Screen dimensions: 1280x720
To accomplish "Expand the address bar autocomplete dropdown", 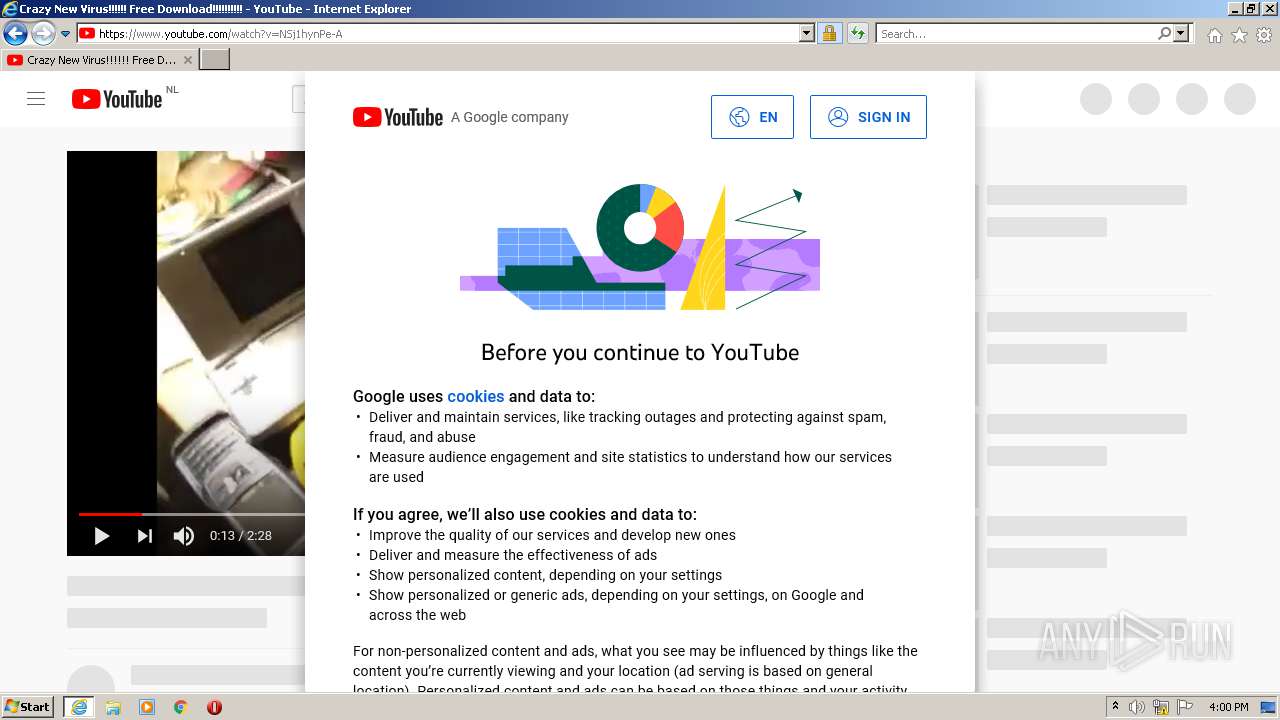I will coord(807,33).
